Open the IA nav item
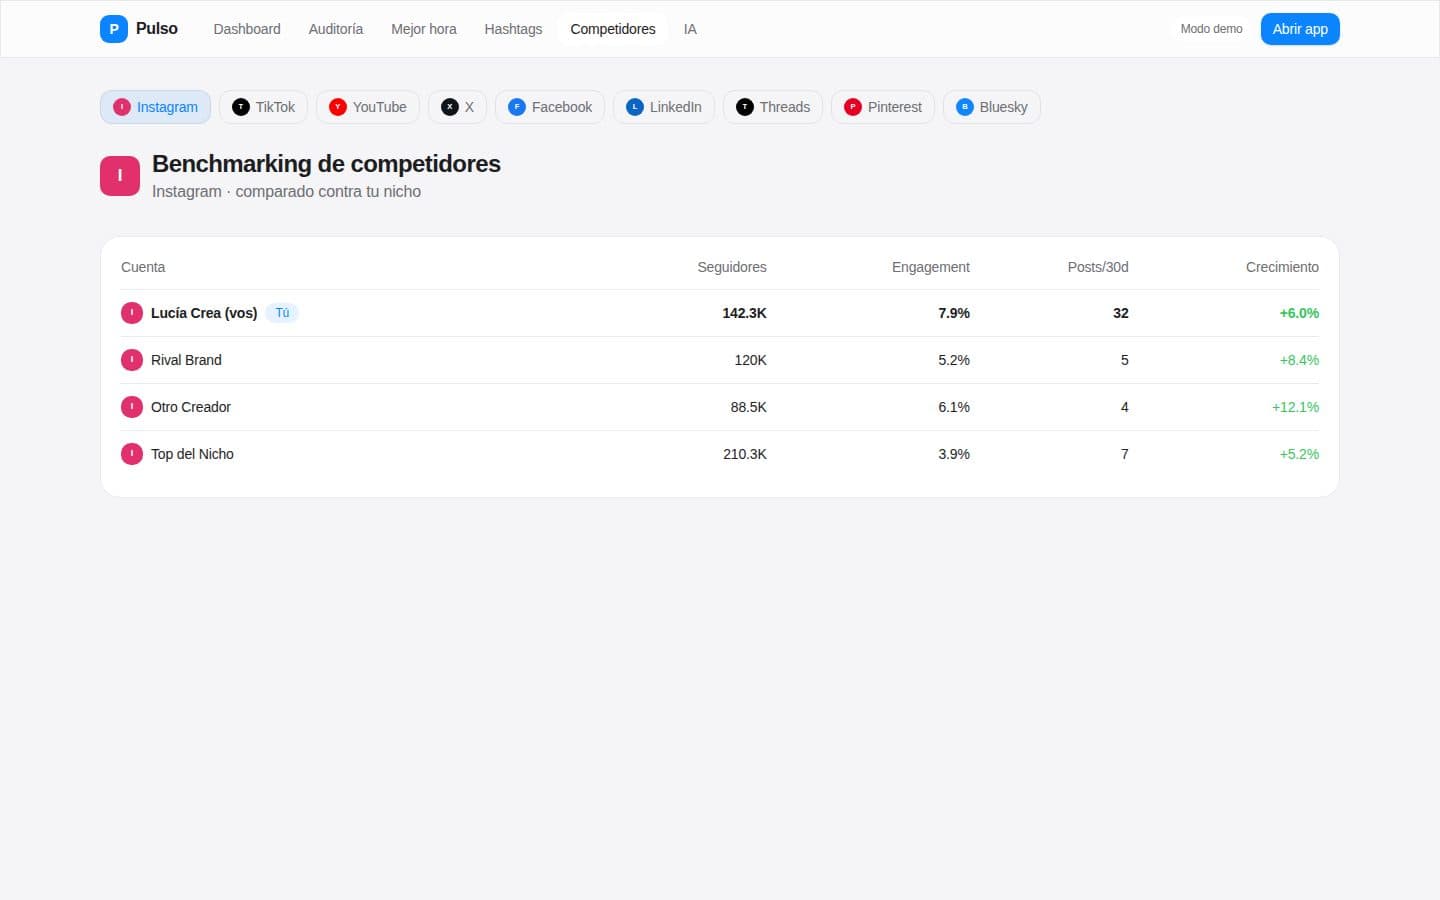1440x900 pixels. (690, 29)
